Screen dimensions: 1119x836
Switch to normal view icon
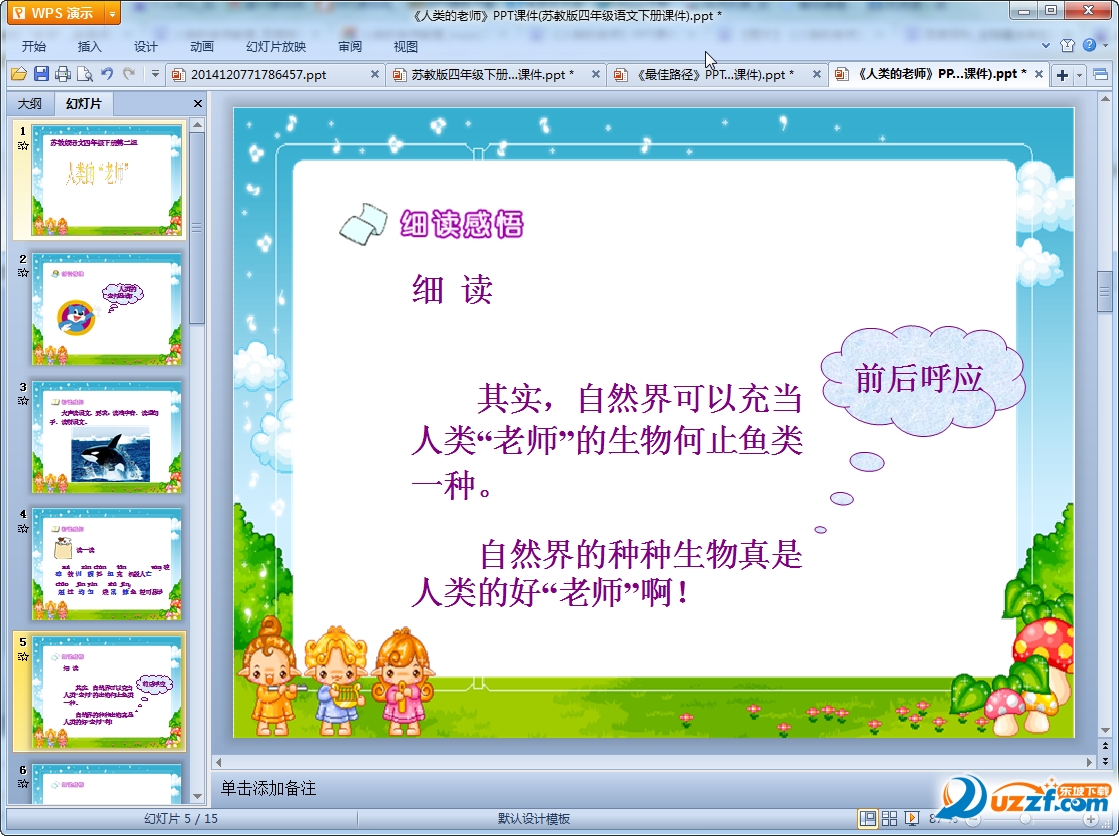pyautogui.click(x=868, y=819)
